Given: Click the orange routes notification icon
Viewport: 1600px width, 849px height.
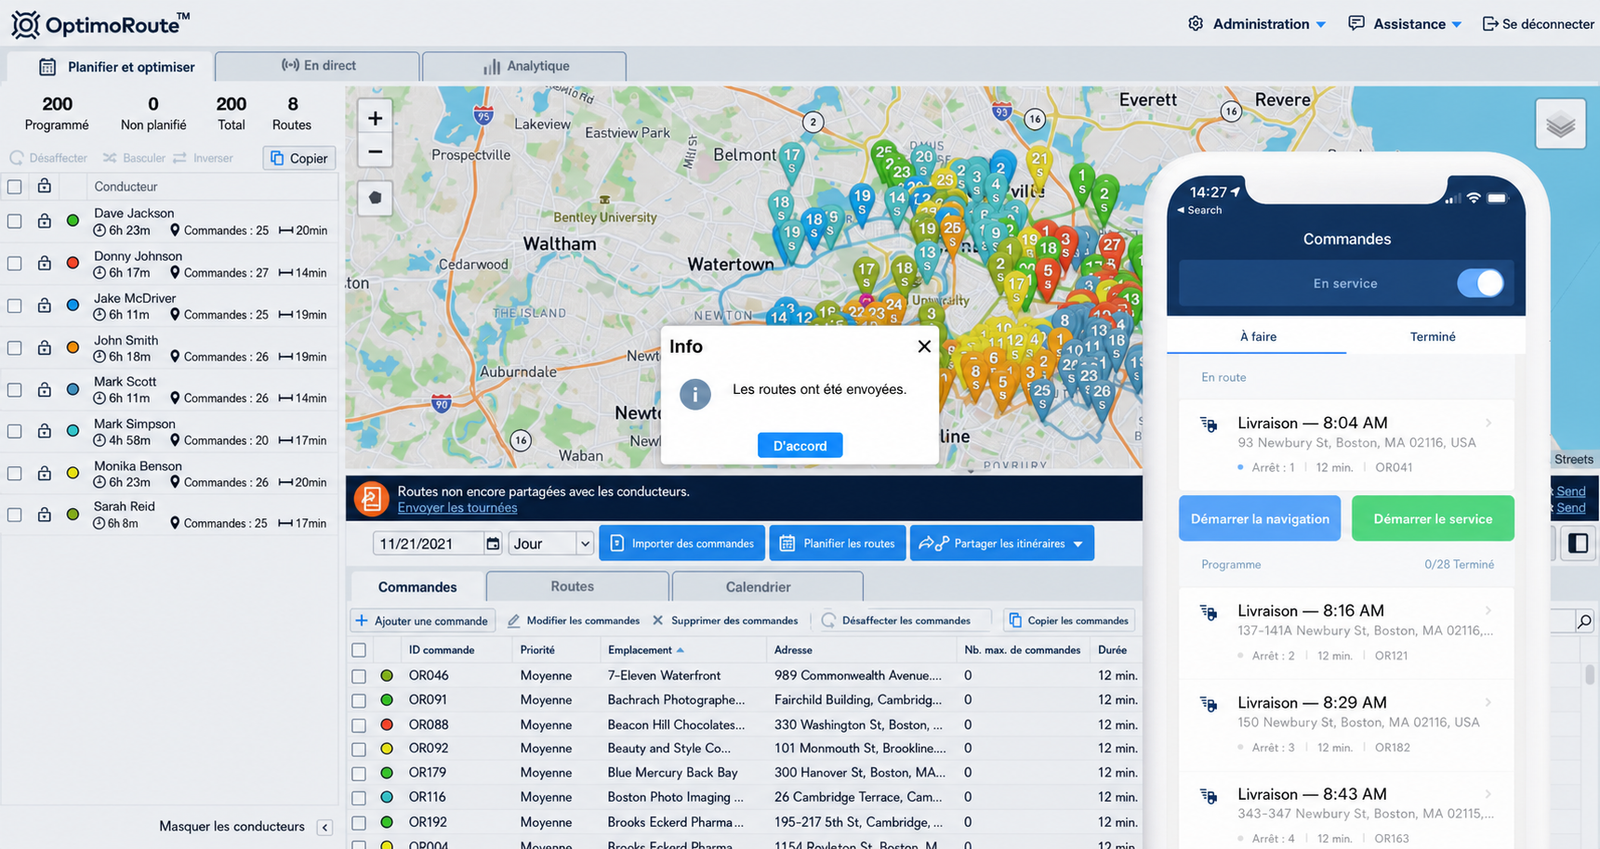Looking at the screenshot, I should point(371,498).
